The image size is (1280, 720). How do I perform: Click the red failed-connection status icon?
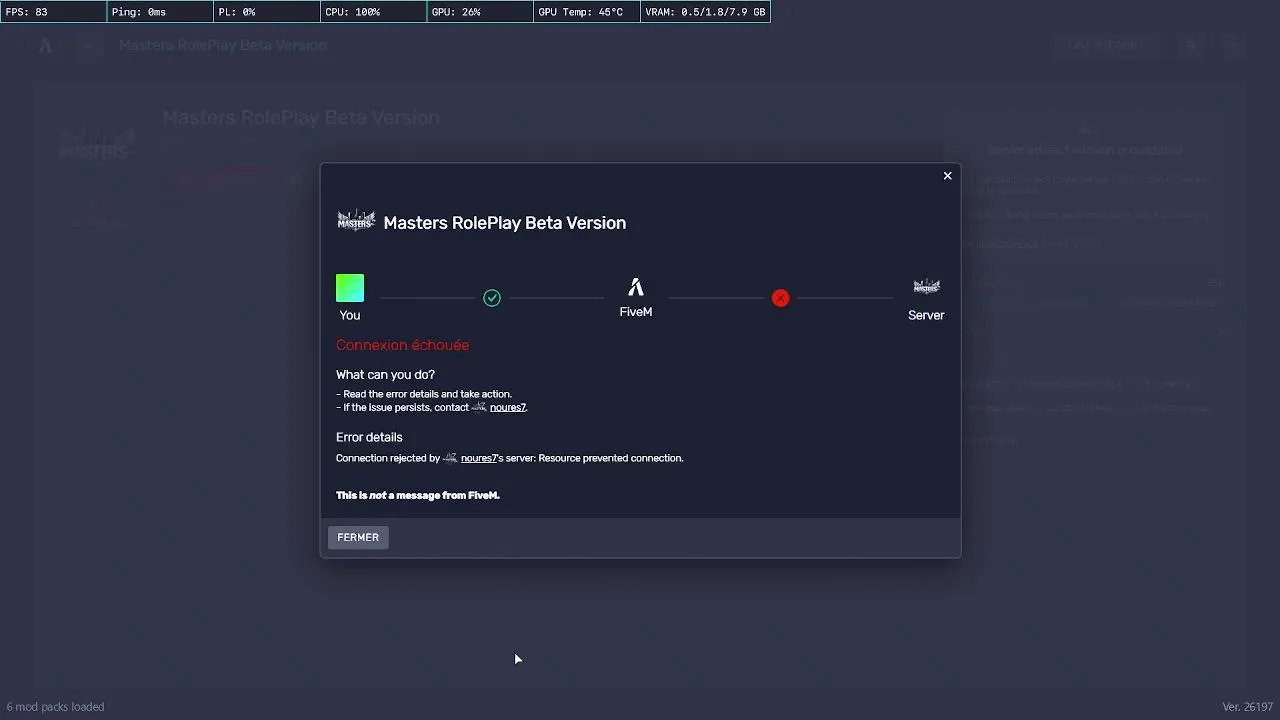[781, 298]
